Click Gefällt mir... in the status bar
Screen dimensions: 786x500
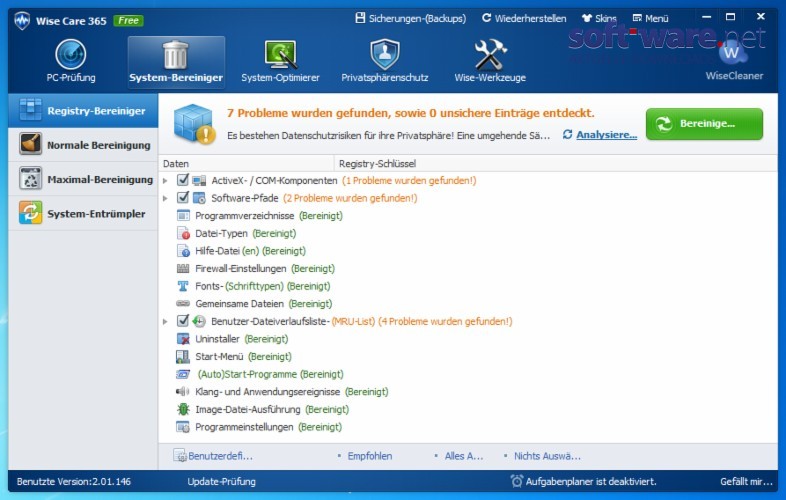tap(746, 481)
